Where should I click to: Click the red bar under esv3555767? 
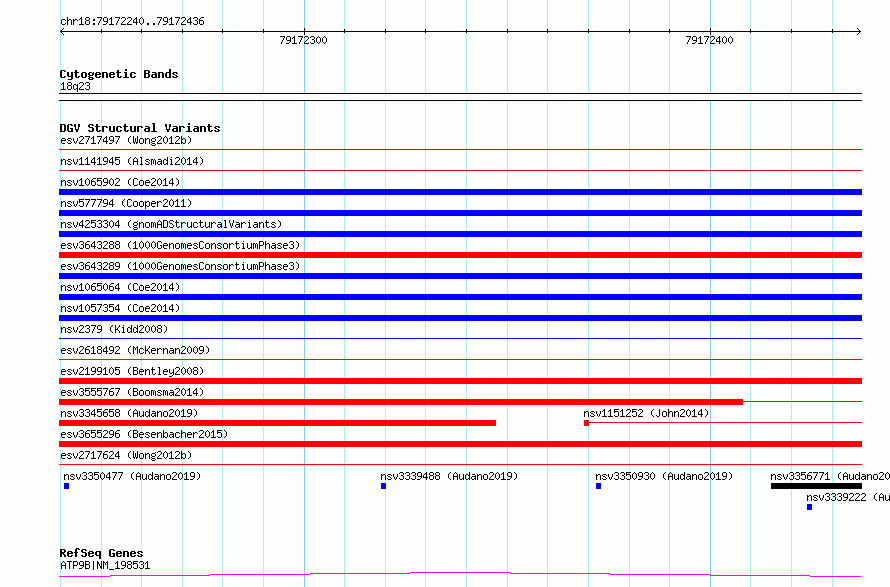(x=401, y=402)
